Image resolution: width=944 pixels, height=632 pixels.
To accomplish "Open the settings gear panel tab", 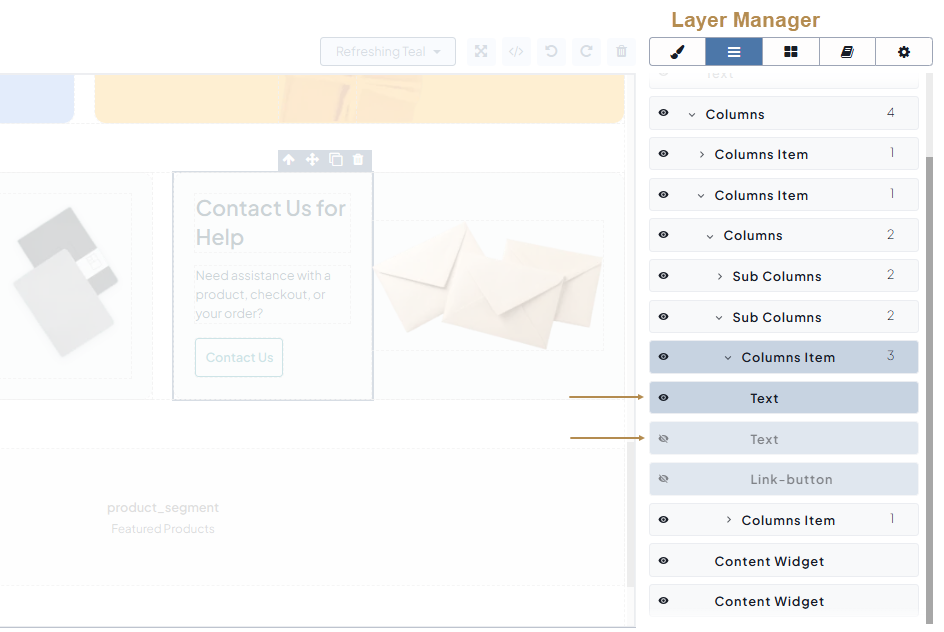I will pyautogui.click(x=904, y=52).
